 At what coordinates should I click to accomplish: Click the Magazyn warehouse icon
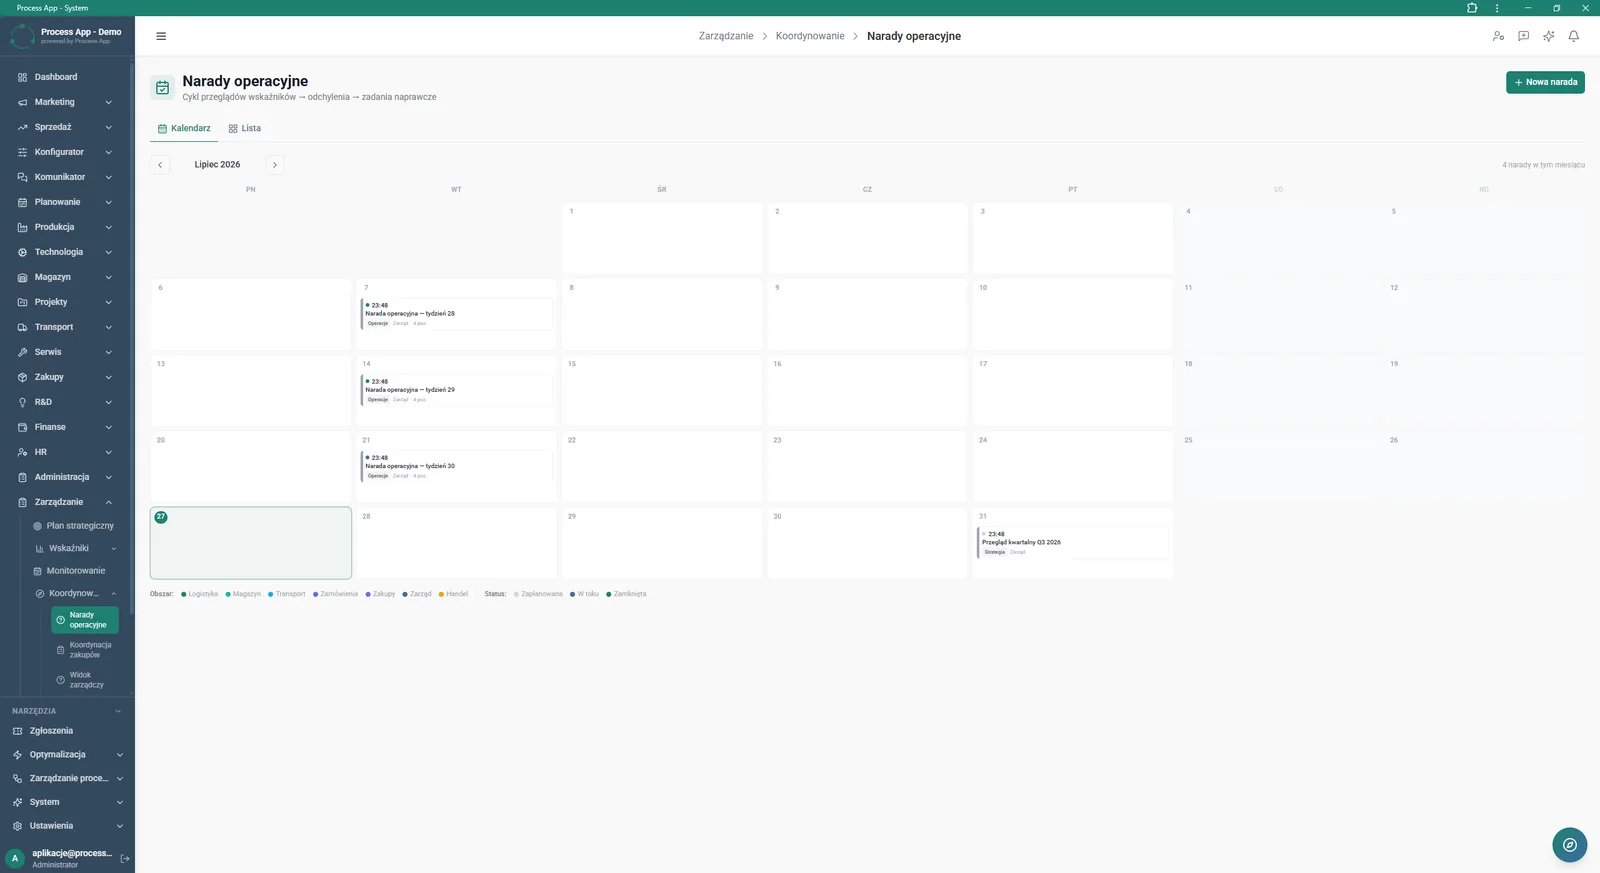click(x=22, y=277)
